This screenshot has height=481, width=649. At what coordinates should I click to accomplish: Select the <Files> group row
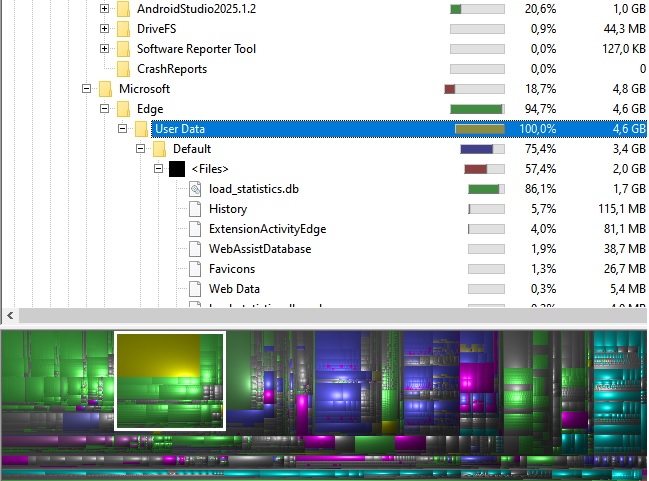pyautogui.click(x=210, y=169)
